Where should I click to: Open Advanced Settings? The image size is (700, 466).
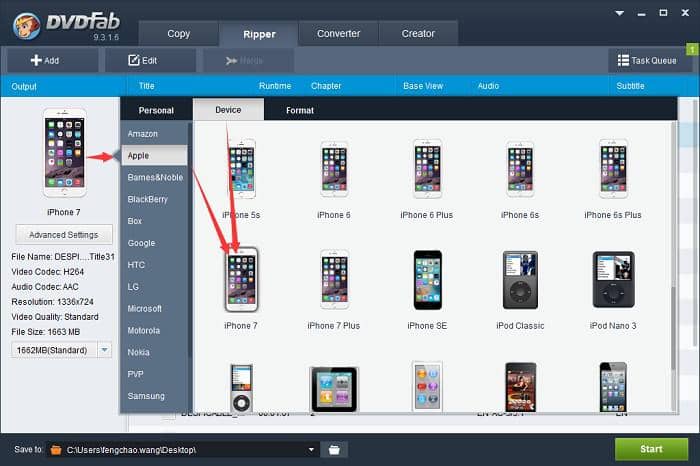64,235
